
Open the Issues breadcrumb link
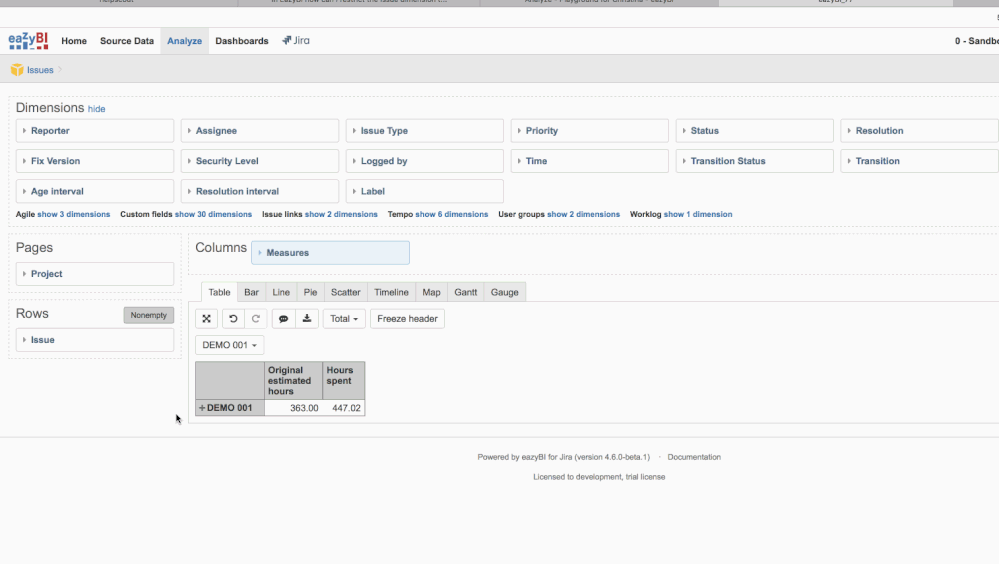tap(40, 70)
